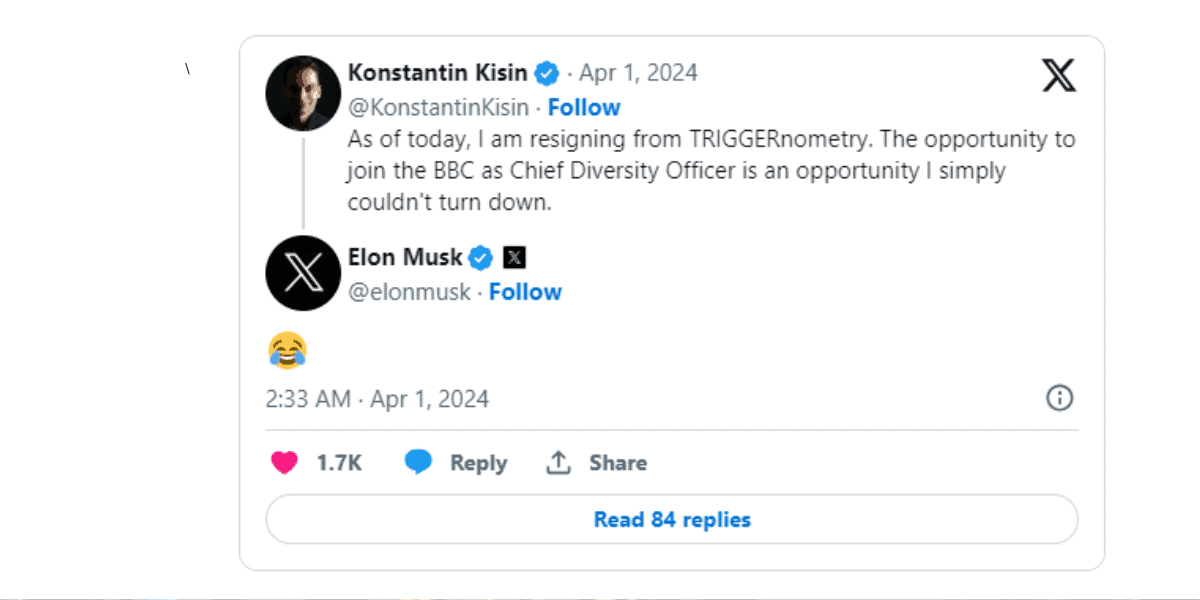Open the Konstantin Kisin display name
The height and width of the screenshot is (600, 1200).
438,73
